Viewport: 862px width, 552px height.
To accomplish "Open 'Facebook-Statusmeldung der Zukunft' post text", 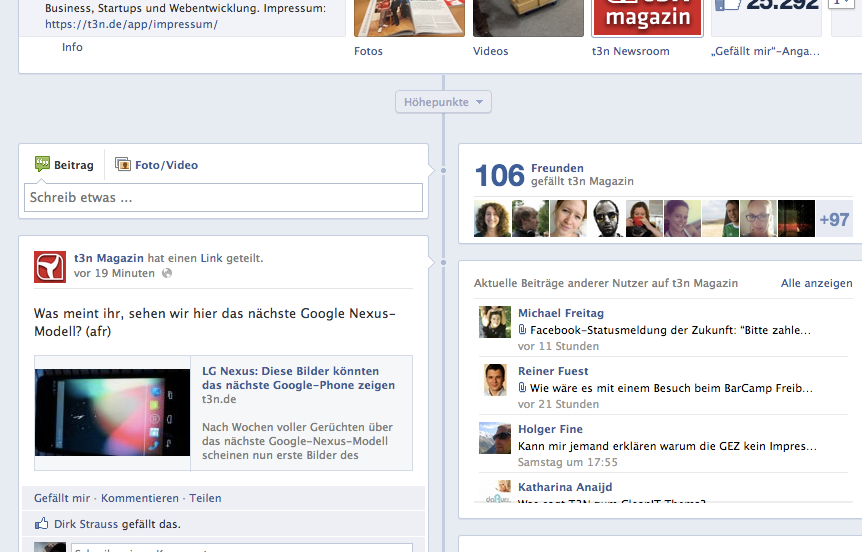I will click(670, 330).
